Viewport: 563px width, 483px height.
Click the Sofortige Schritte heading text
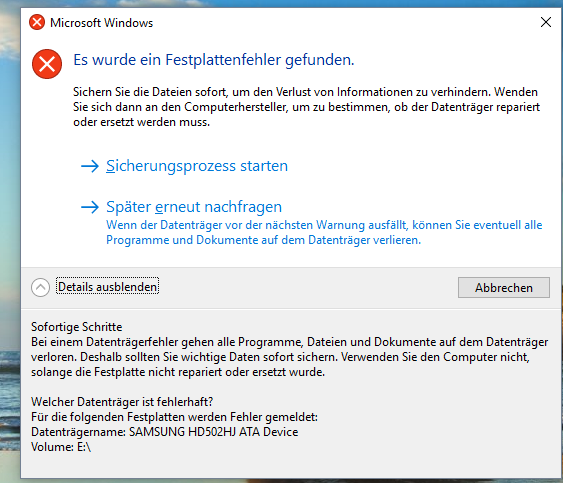coord(76,327)
